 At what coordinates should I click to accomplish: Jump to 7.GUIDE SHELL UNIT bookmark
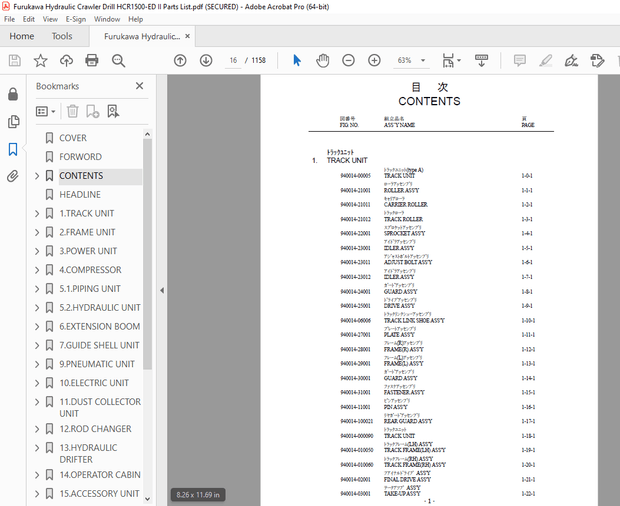tap(99, 346)
